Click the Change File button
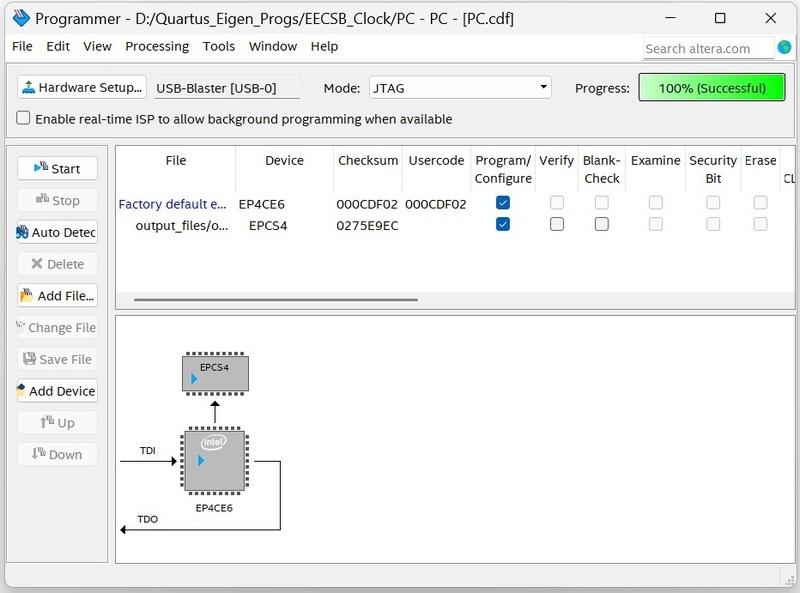The height and width of the screenshot is (593, 800). pyautogui.click(x=57, y=327)
